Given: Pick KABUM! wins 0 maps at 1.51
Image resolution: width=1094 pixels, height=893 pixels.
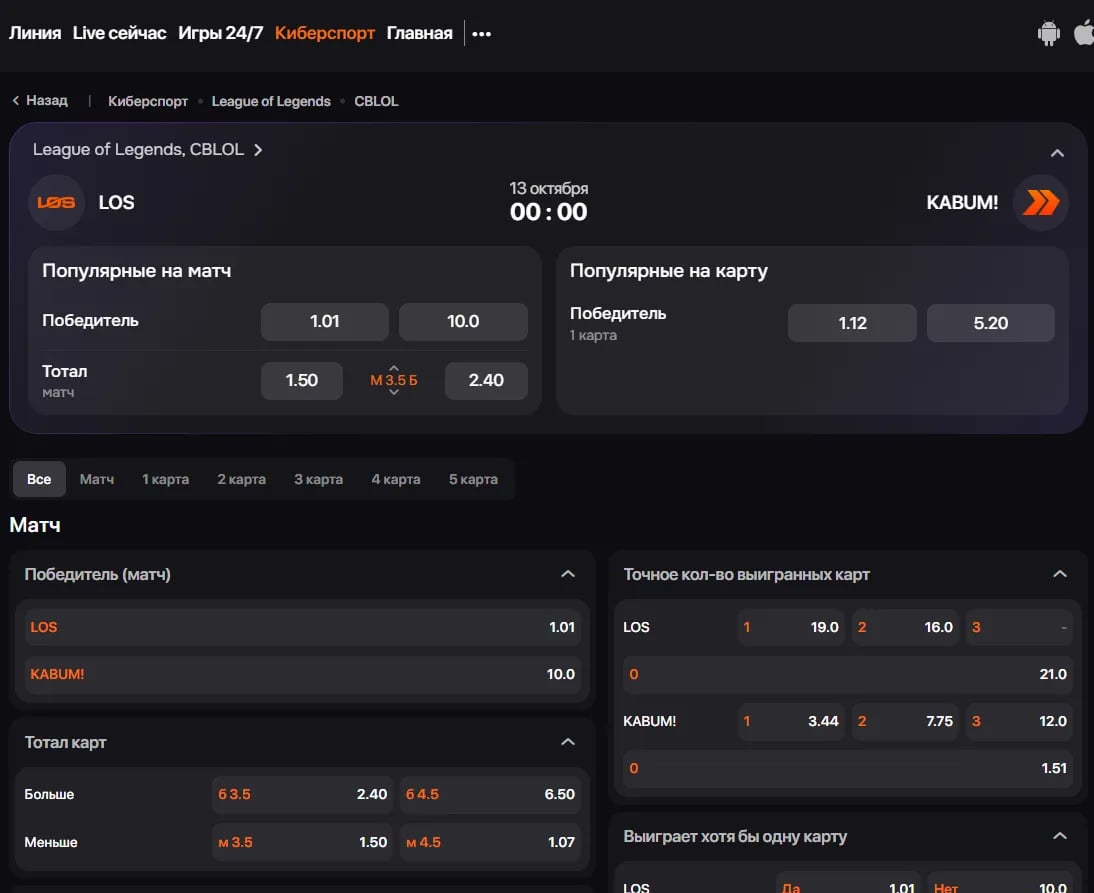Looking at the screenshot, I should [848, 768].
